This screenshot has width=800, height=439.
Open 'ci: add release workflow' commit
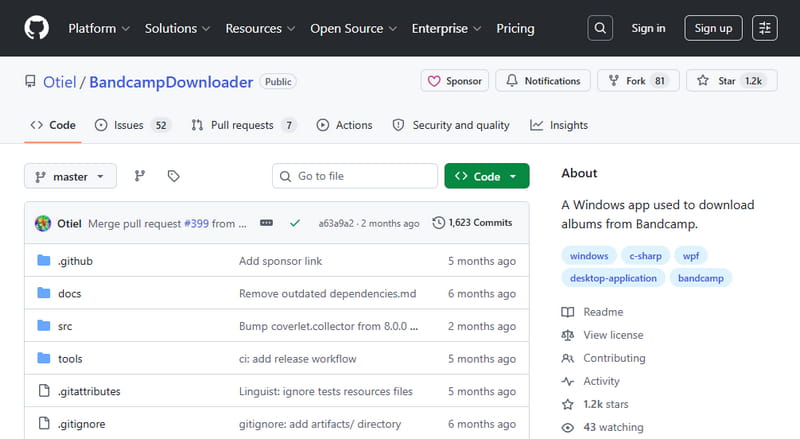tap(297, 359)
